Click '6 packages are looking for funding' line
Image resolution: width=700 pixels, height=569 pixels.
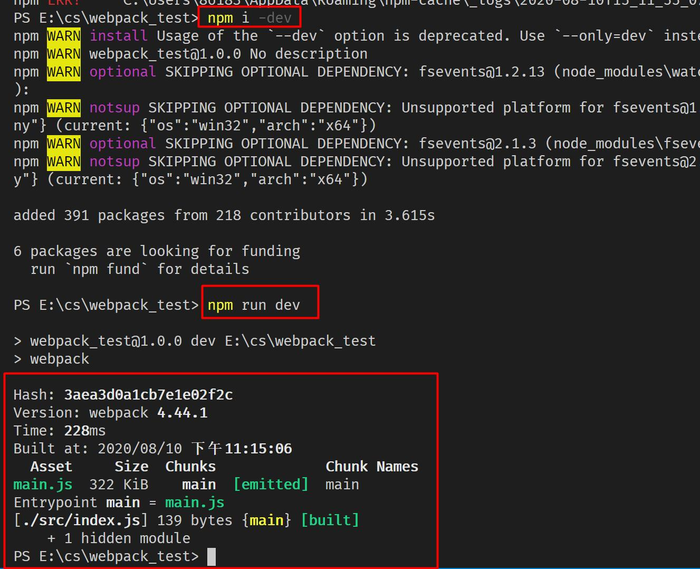tap(157, 251)
